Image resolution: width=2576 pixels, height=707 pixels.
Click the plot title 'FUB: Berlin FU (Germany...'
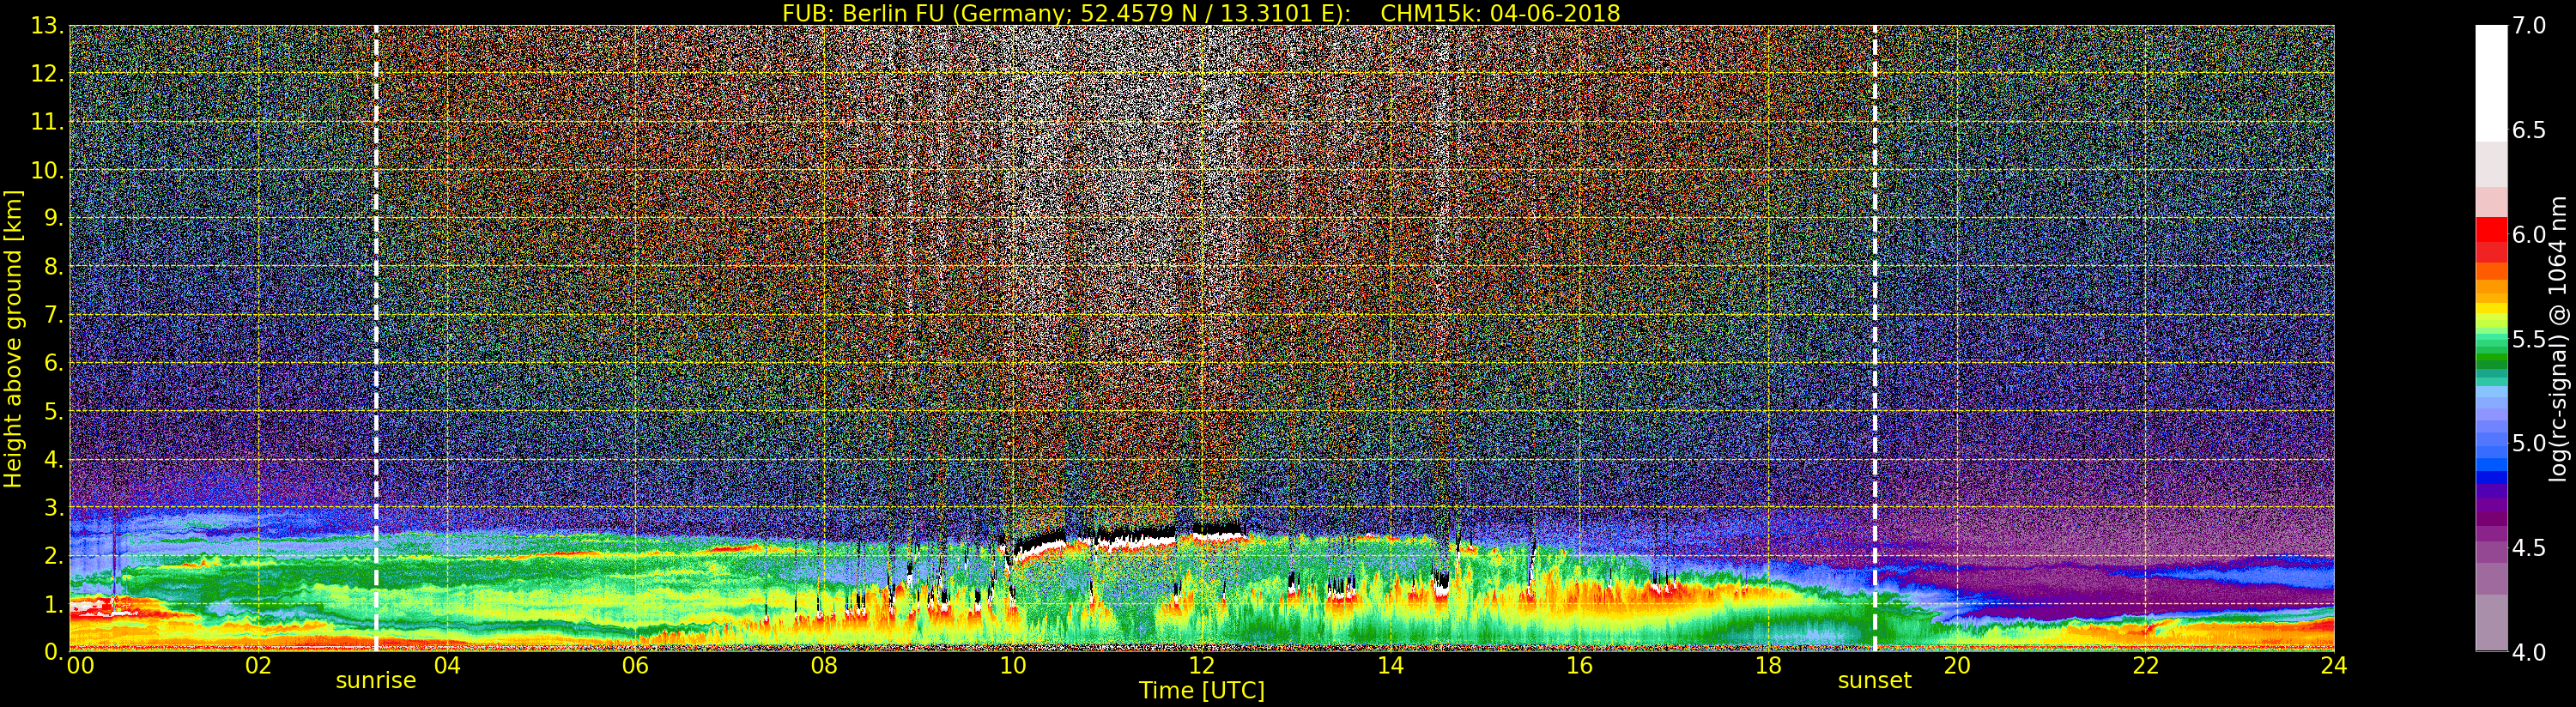pos(1201,13)
